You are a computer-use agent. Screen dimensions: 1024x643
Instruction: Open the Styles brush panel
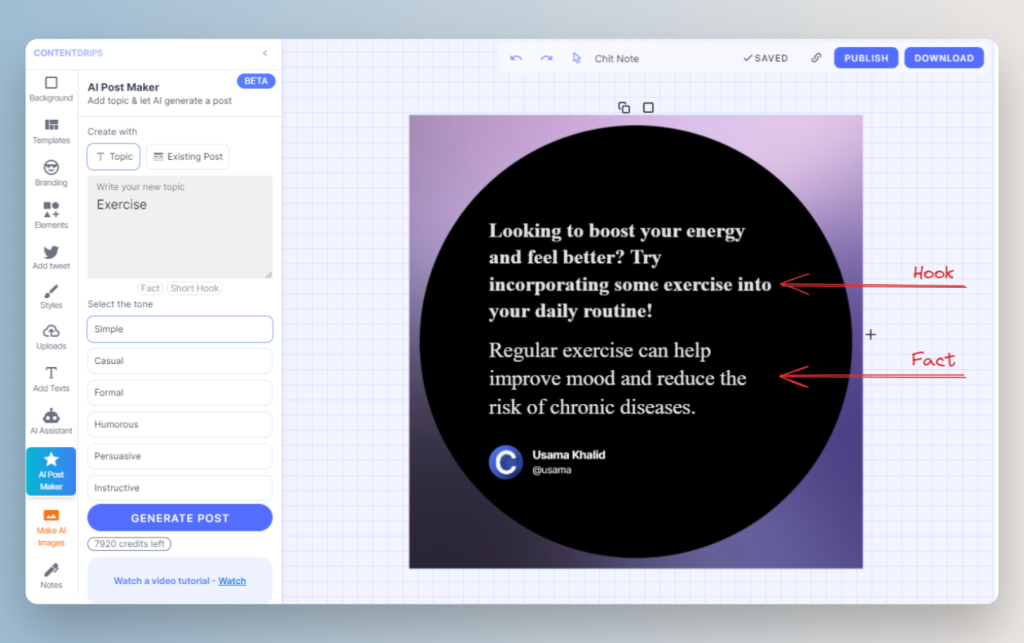click(51, 297)
